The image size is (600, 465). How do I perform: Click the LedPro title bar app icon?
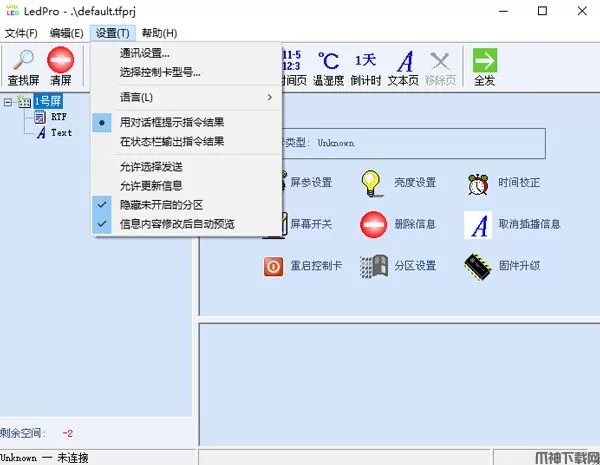(12, 11)
